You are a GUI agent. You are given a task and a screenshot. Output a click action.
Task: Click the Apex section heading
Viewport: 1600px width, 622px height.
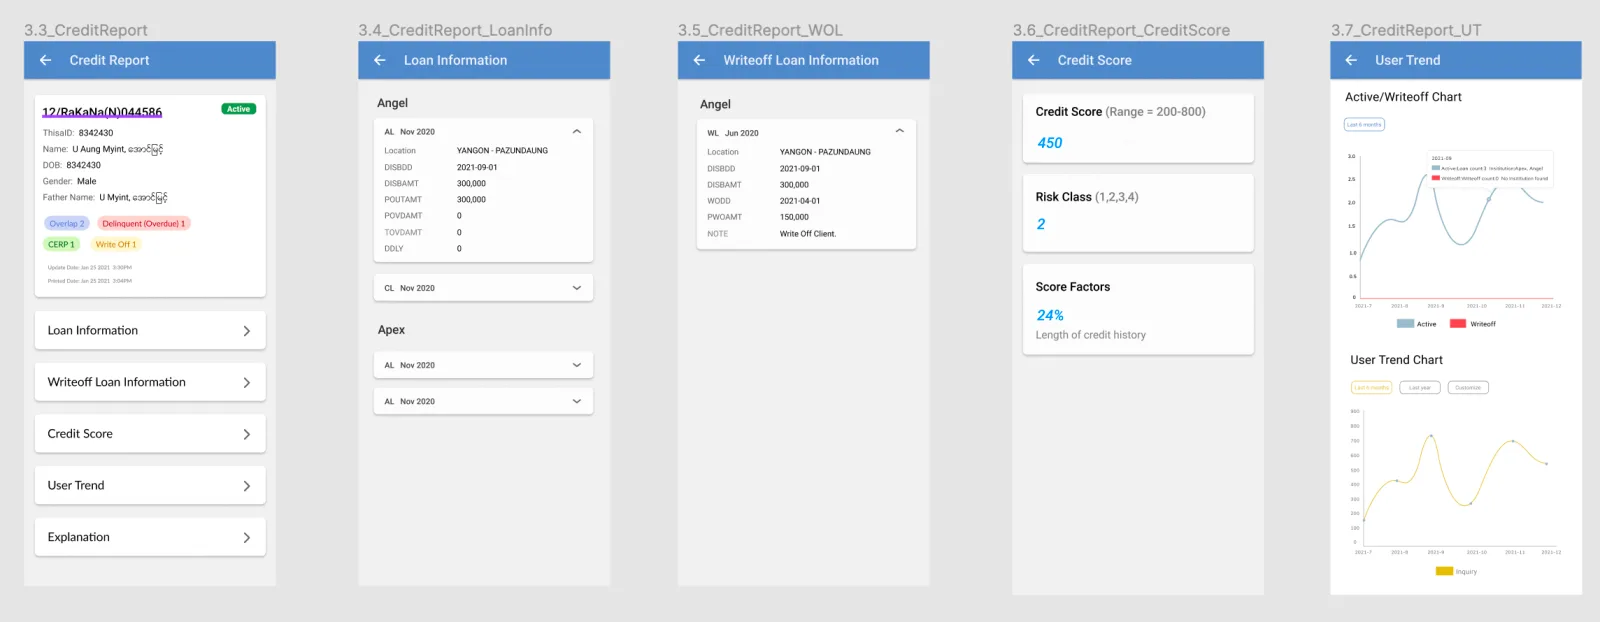391,330
